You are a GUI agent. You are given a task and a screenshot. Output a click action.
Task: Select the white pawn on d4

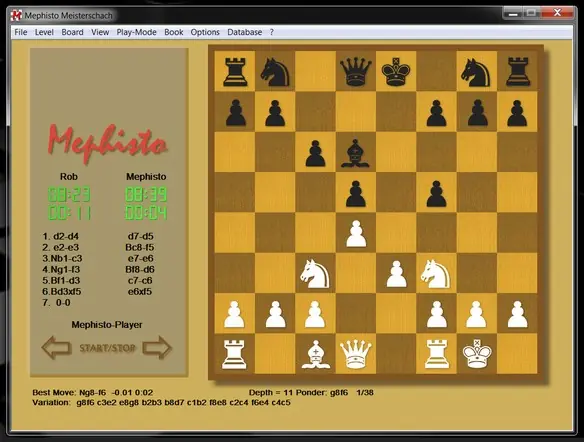point(356,234)
